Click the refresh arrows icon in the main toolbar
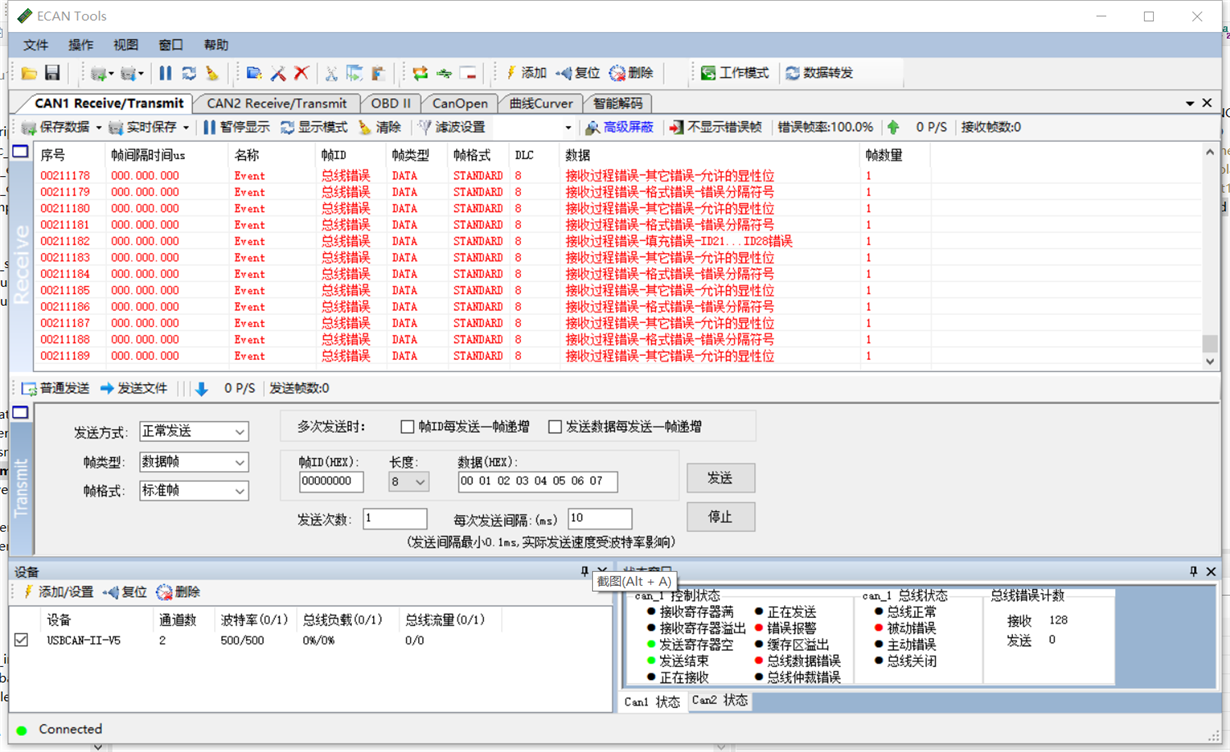The height and width of the screenshot is (752, 1230). click(x=188, y=73)
